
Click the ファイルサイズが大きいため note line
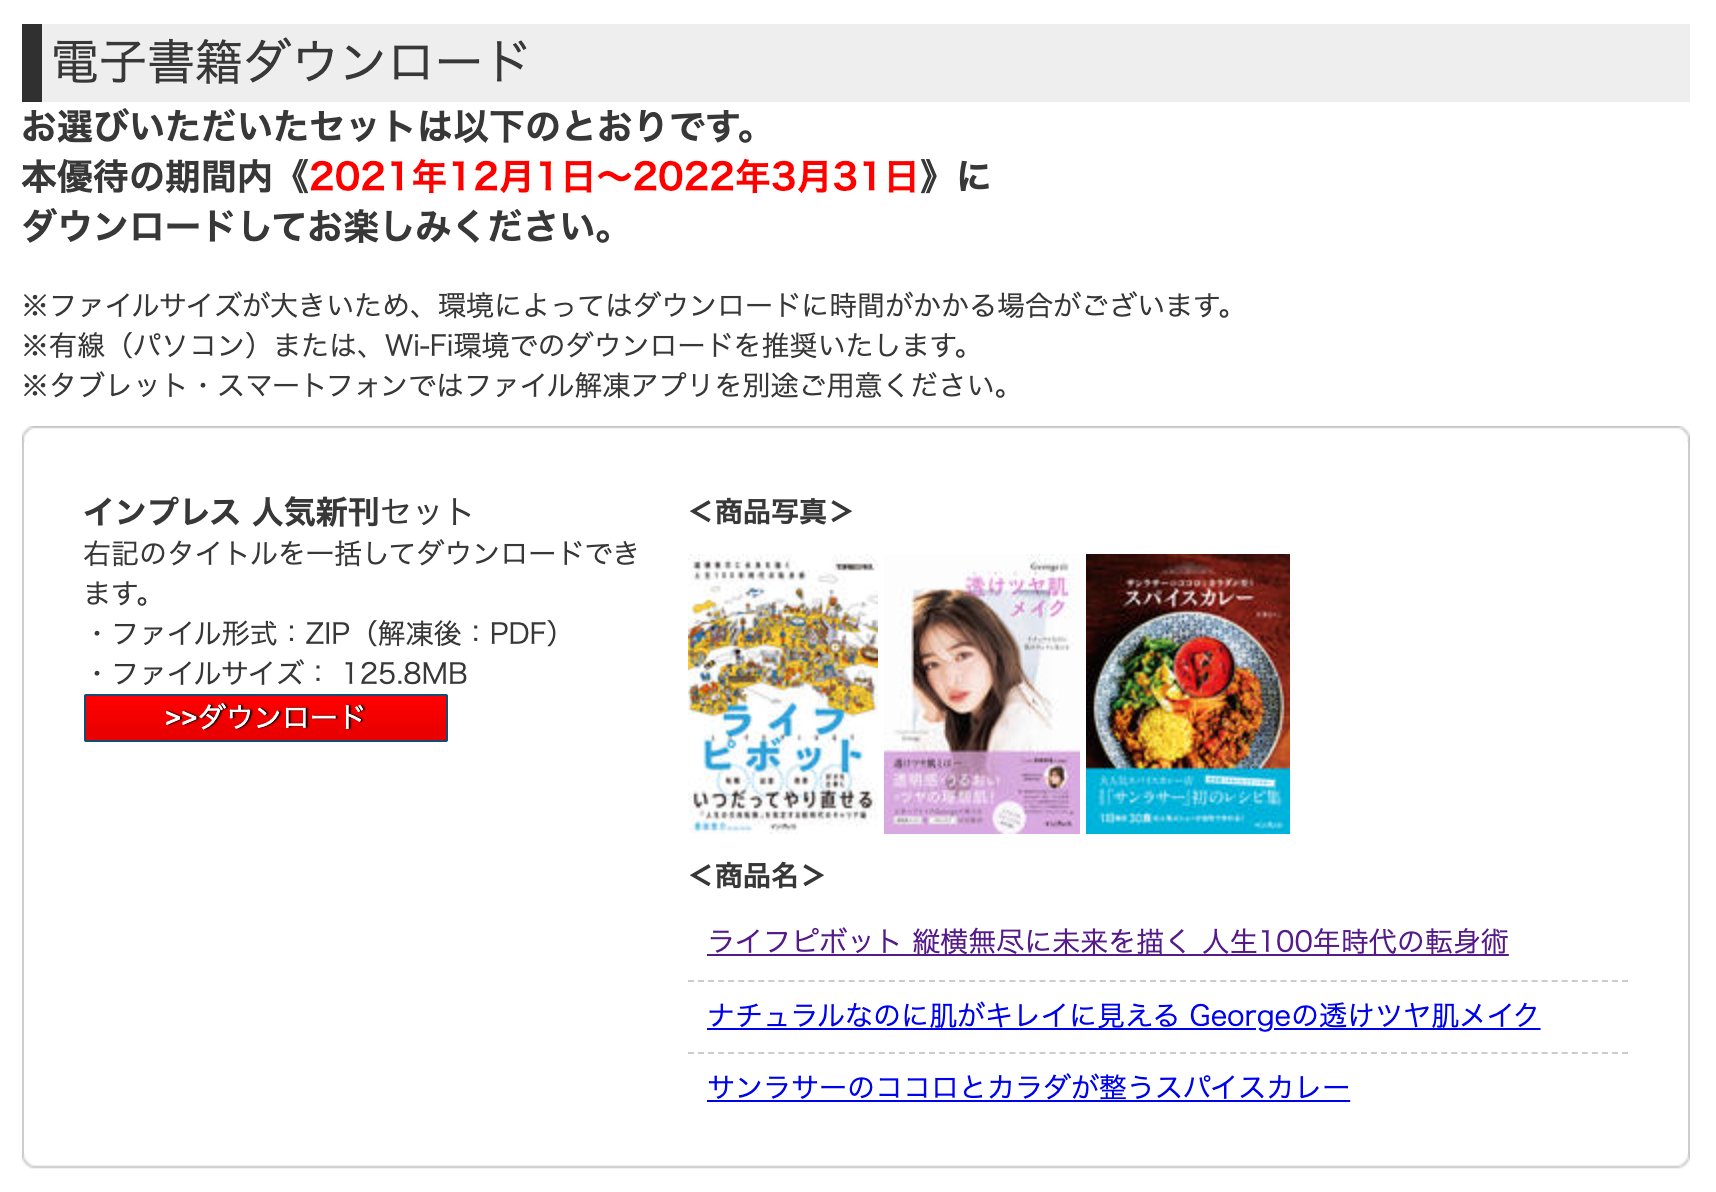coord(630,306)
